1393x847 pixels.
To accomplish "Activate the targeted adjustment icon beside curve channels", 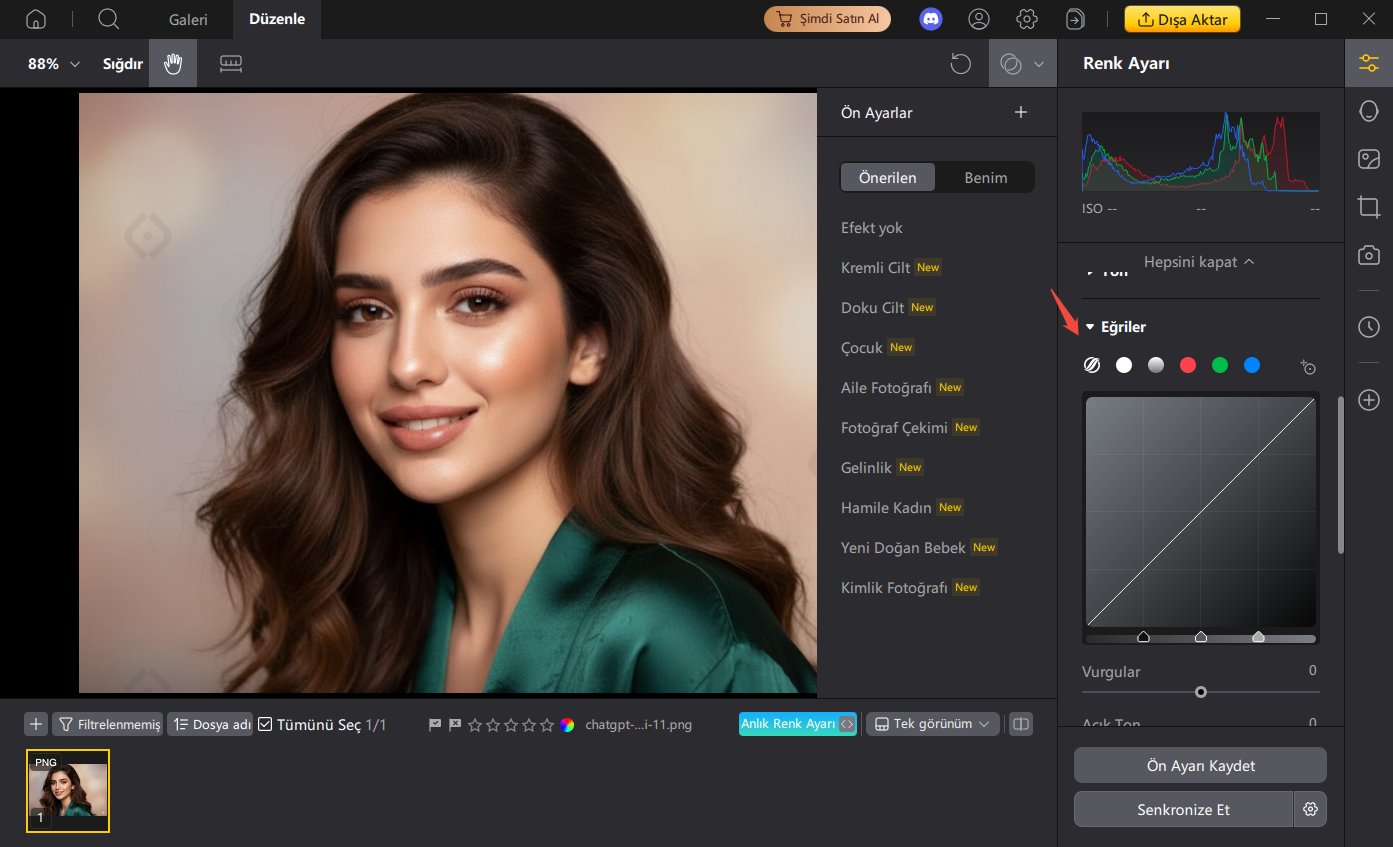I will pos(1309,366).
